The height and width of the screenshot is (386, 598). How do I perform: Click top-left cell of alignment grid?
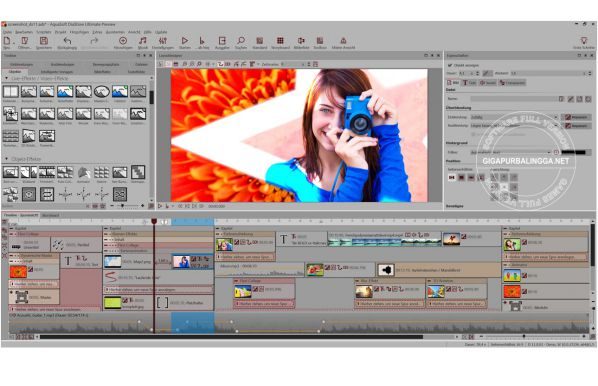494,177
